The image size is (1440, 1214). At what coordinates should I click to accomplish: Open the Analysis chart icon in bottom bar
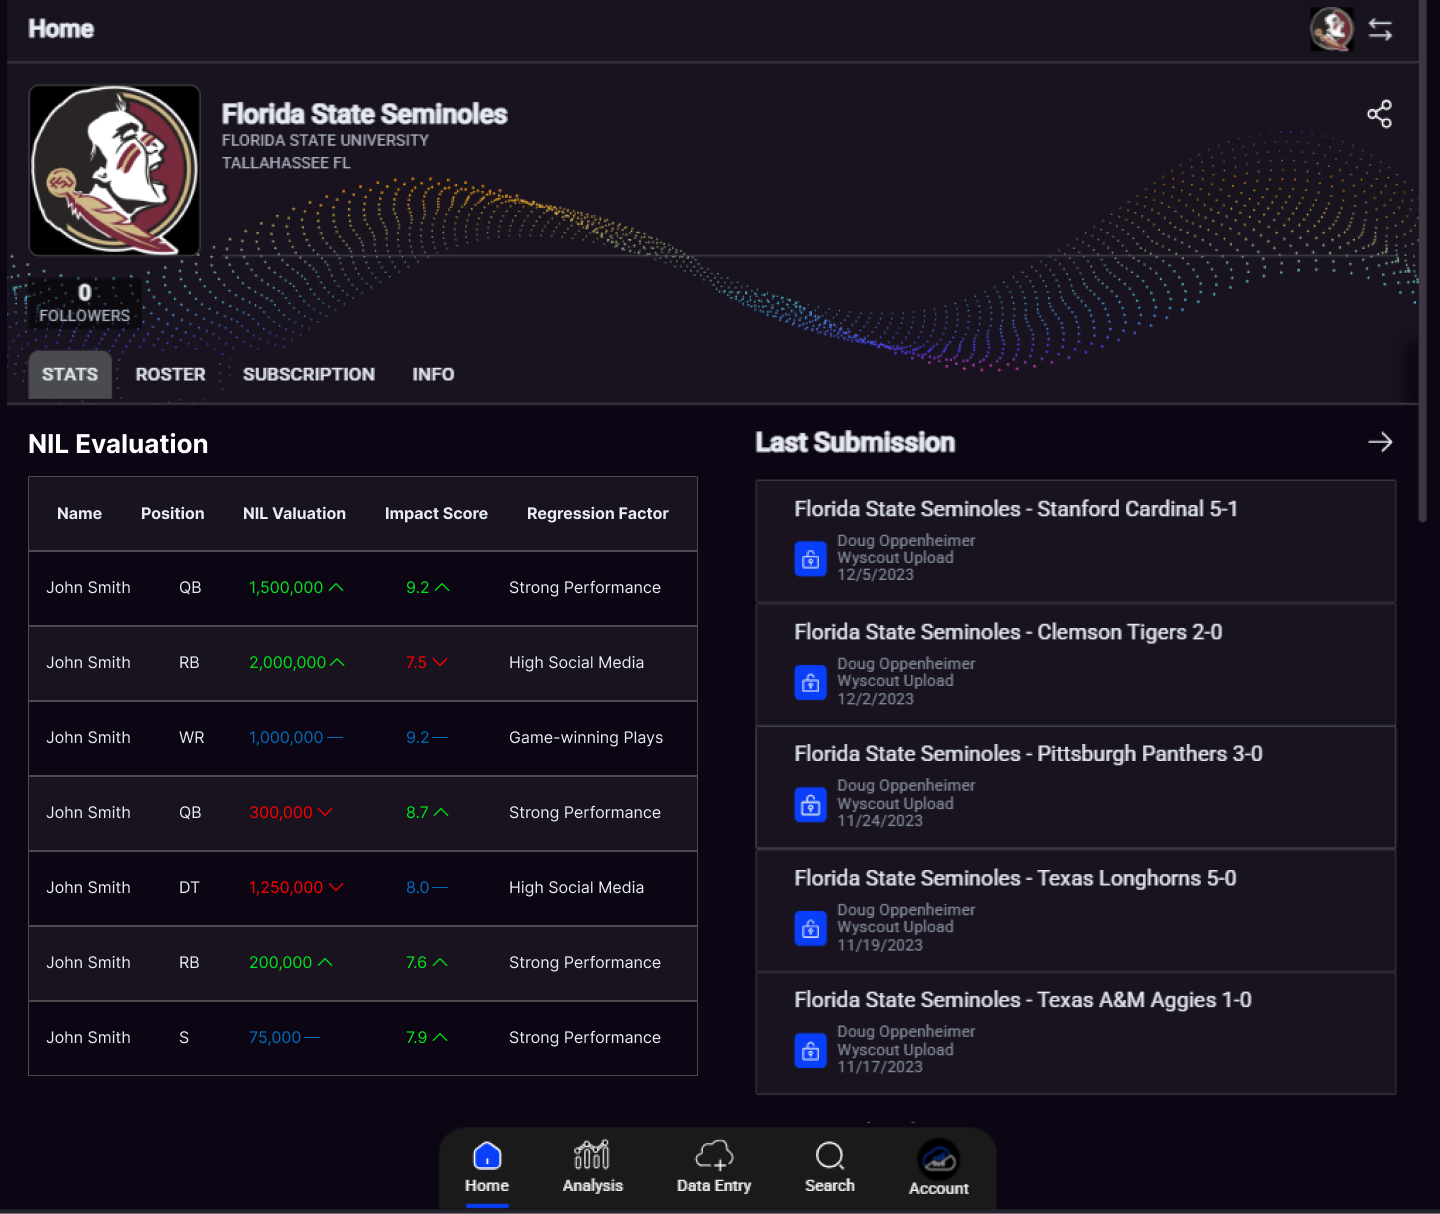tap(592, 1156)
